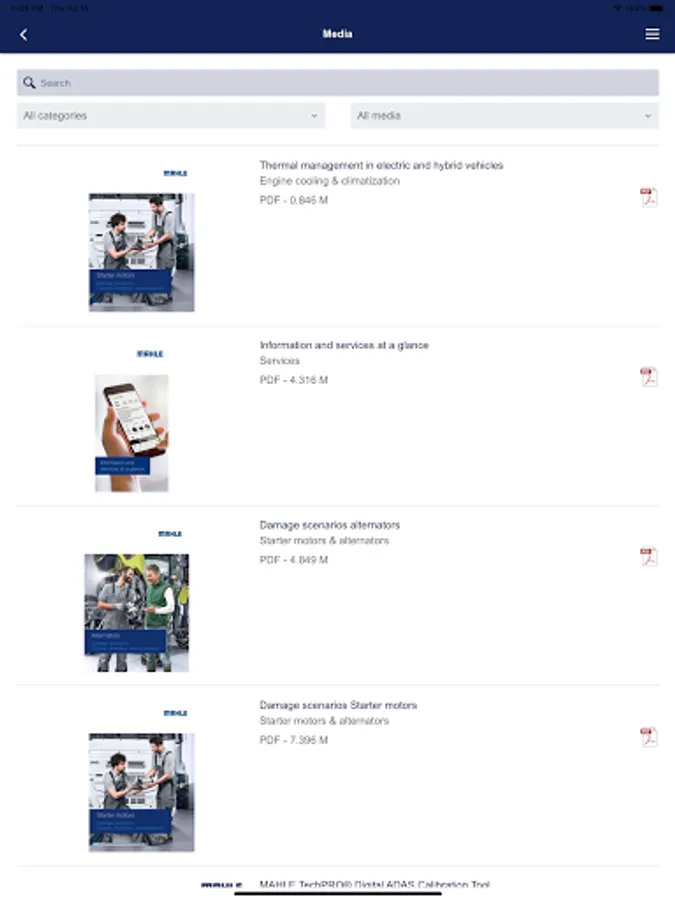The width and height of the screenshot is (675, 900).
Task: Open the hamburger menu
Action: 652,34
